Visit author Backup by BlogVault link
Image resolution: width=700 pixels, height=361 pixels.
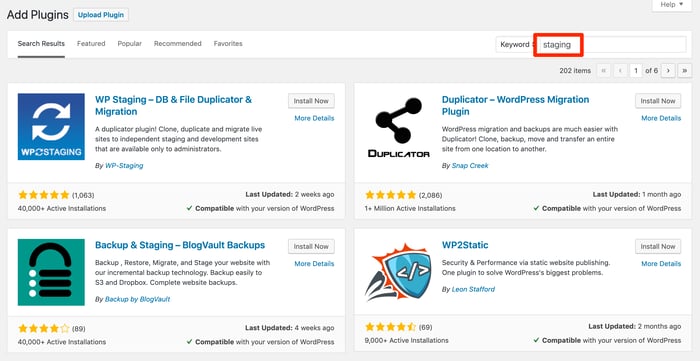(x=138, y=299)
